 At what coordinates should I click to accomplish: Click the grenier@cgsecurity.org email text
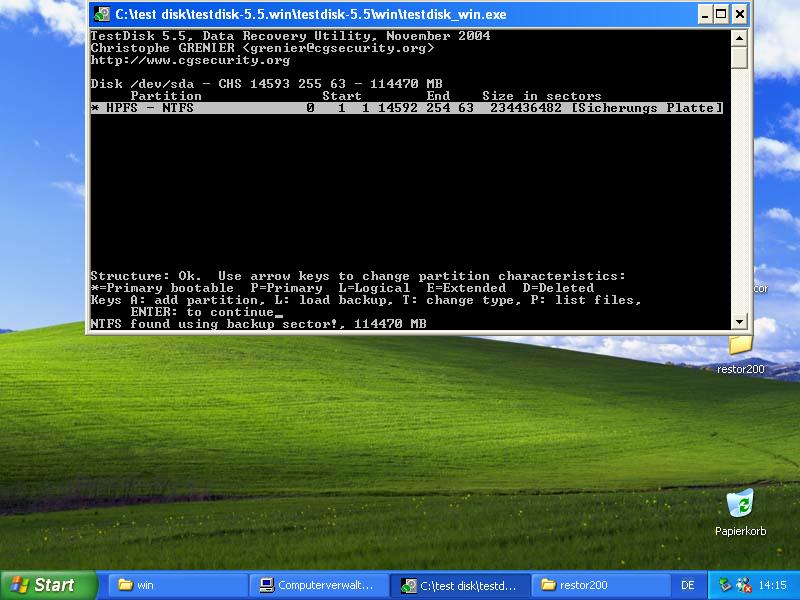pyautogui.click(x=338, y=48)
